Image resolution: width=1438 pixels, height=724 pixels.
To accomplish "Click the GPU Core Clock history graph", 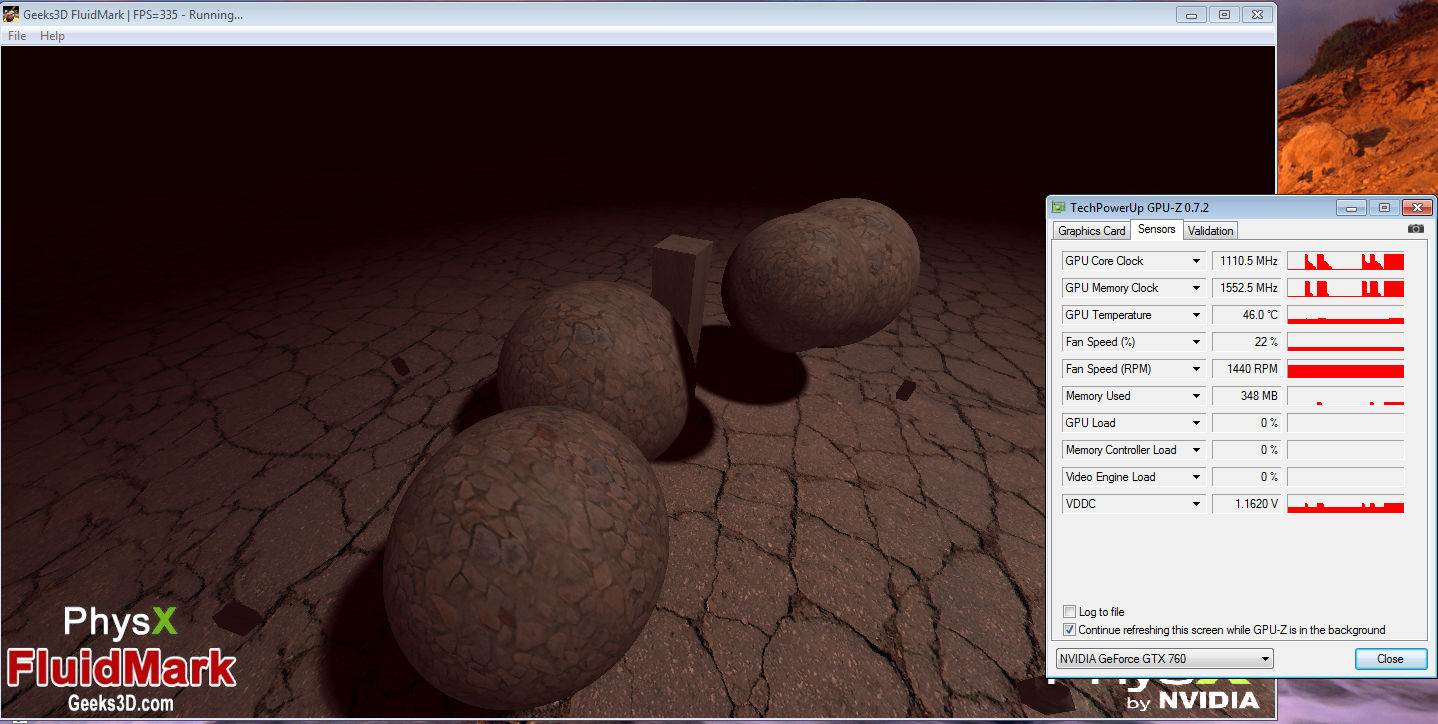I will pyautogui.click(x=1345, y=261).
